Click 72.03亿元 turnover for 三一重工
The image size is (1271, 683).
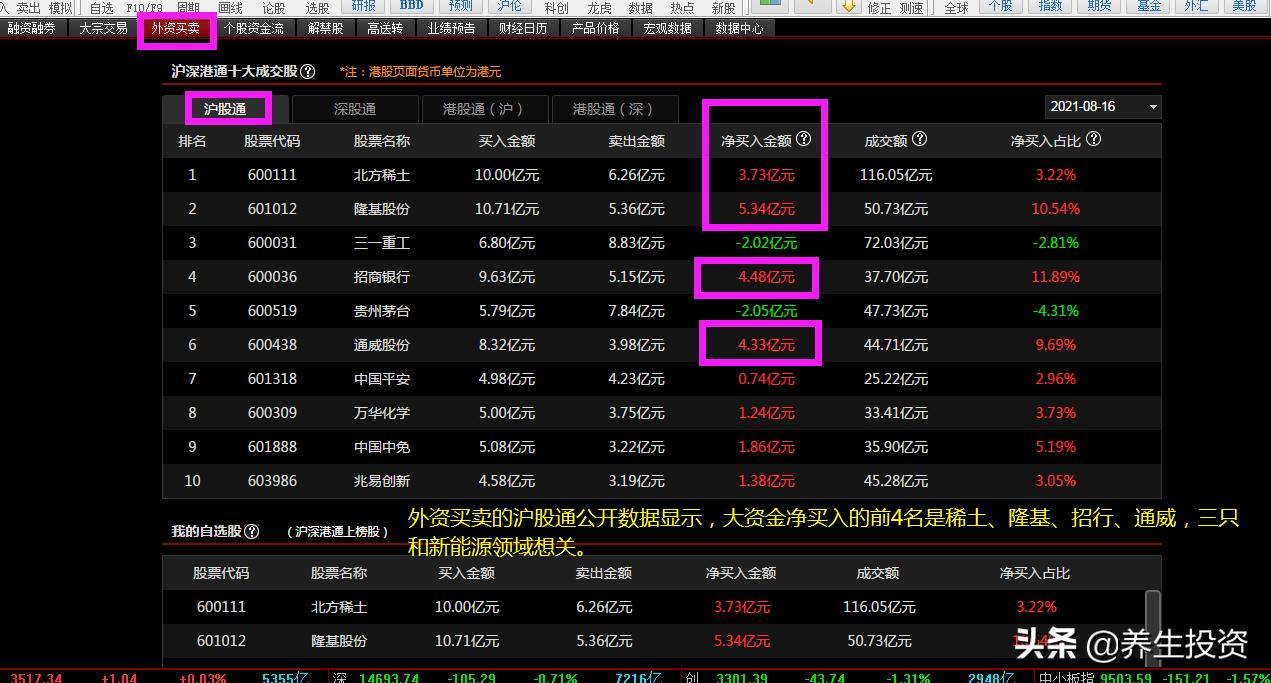pyautogui.click(x=895, y=243)
